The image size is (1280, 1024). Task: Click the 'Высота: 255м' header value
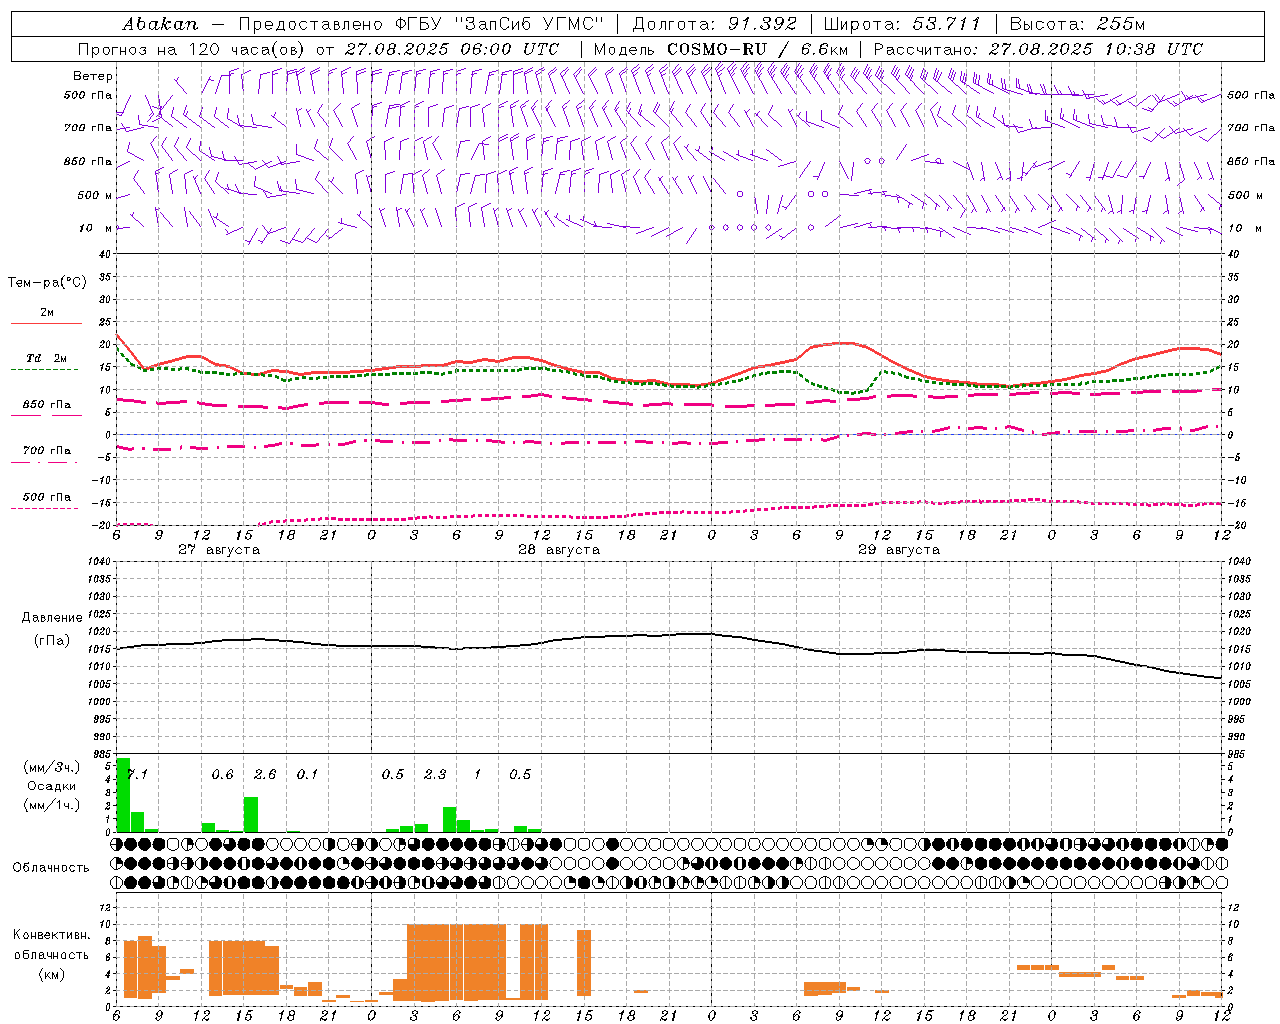(1077, 23)
